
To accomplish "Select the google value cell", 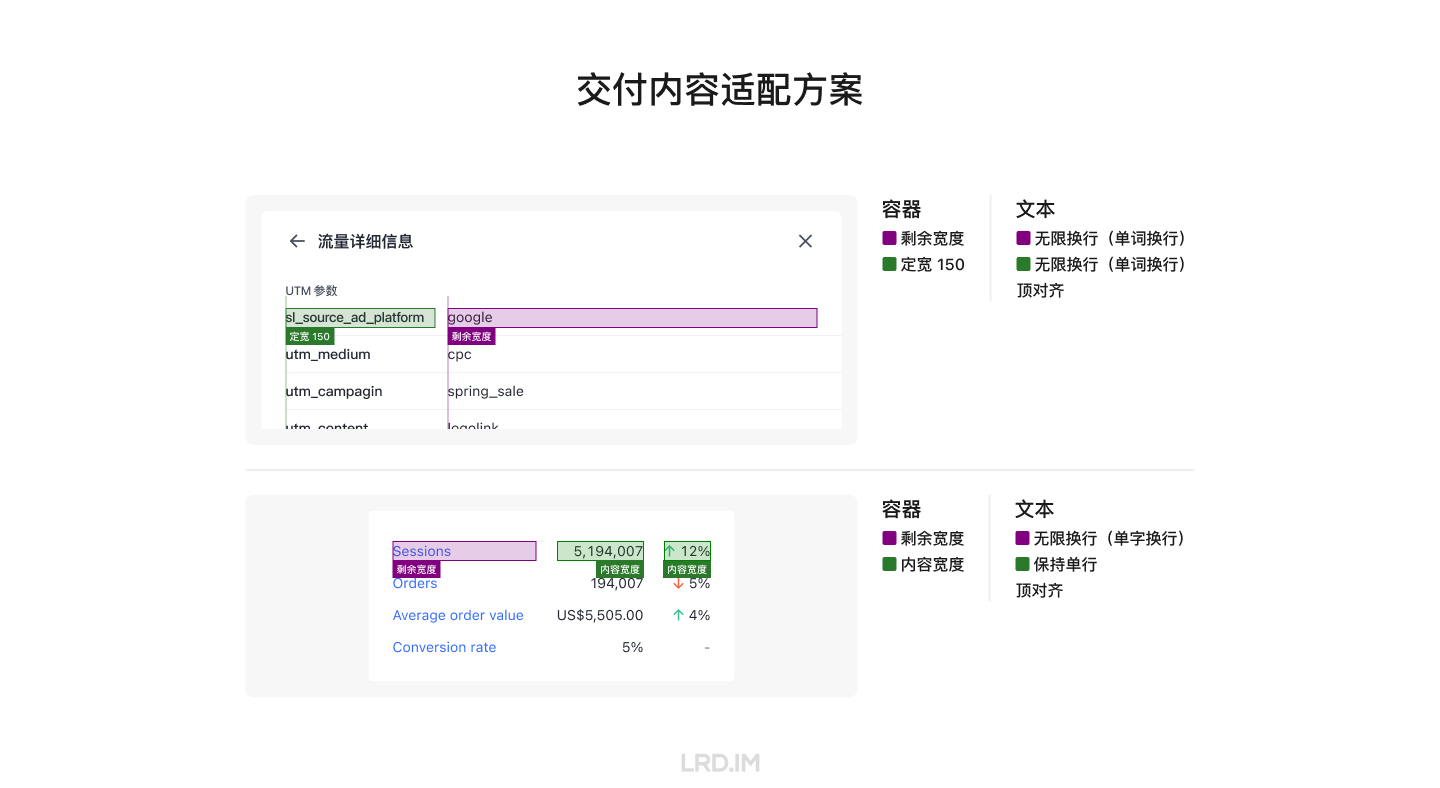I will (x=632, y=318).
